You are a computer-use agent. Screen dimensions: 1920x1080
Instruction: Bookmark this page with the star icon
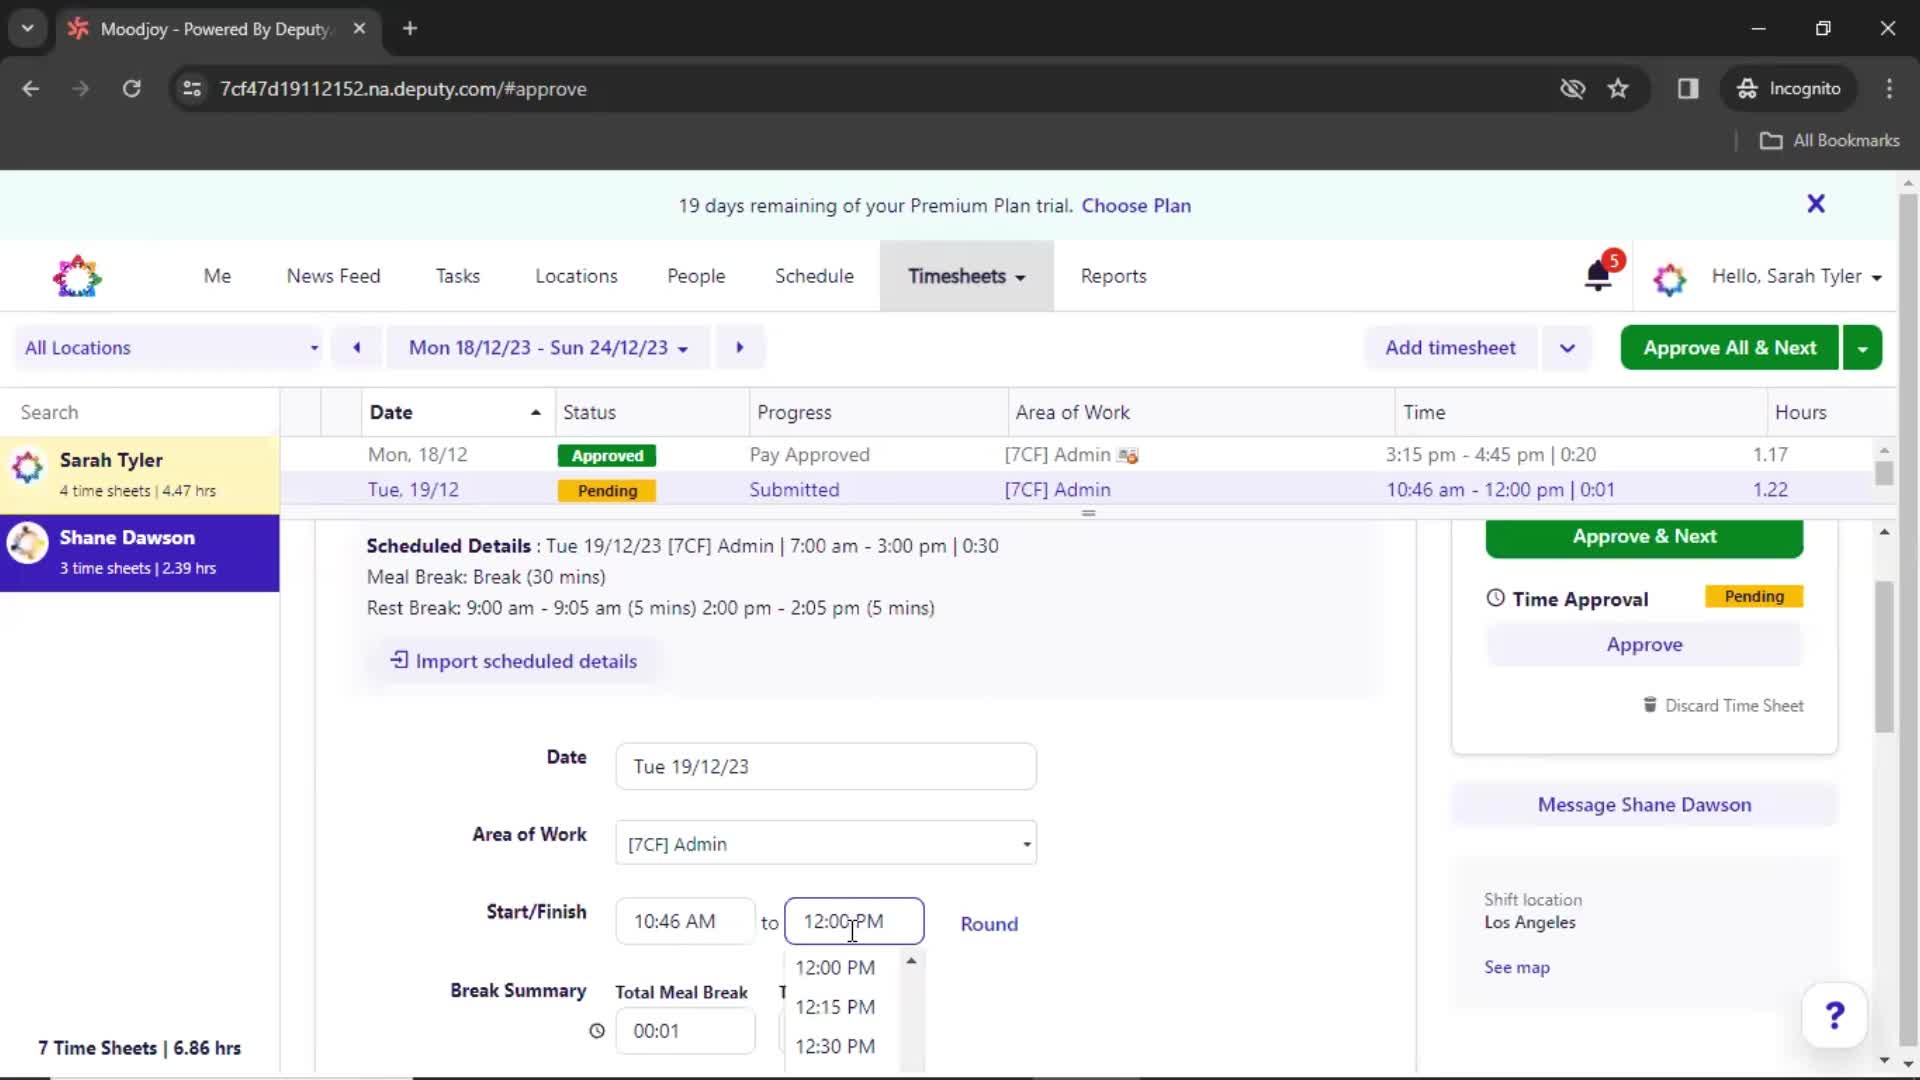[1618, 88]
